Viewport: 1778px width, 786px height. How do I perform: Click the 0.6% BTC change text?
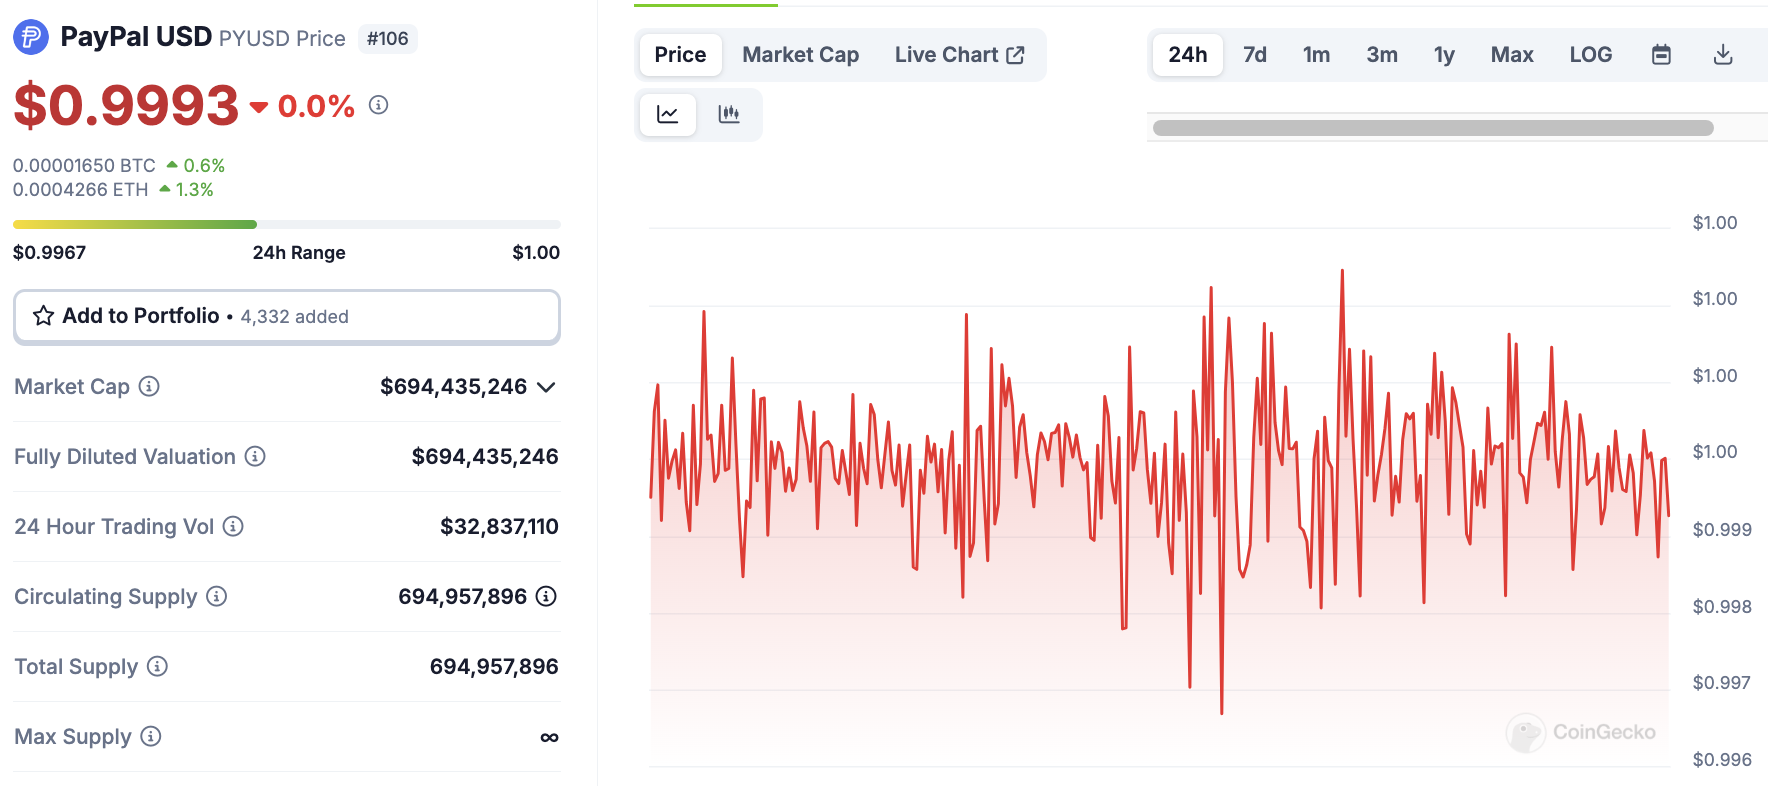pyautogui.click(x=204, y=166)
